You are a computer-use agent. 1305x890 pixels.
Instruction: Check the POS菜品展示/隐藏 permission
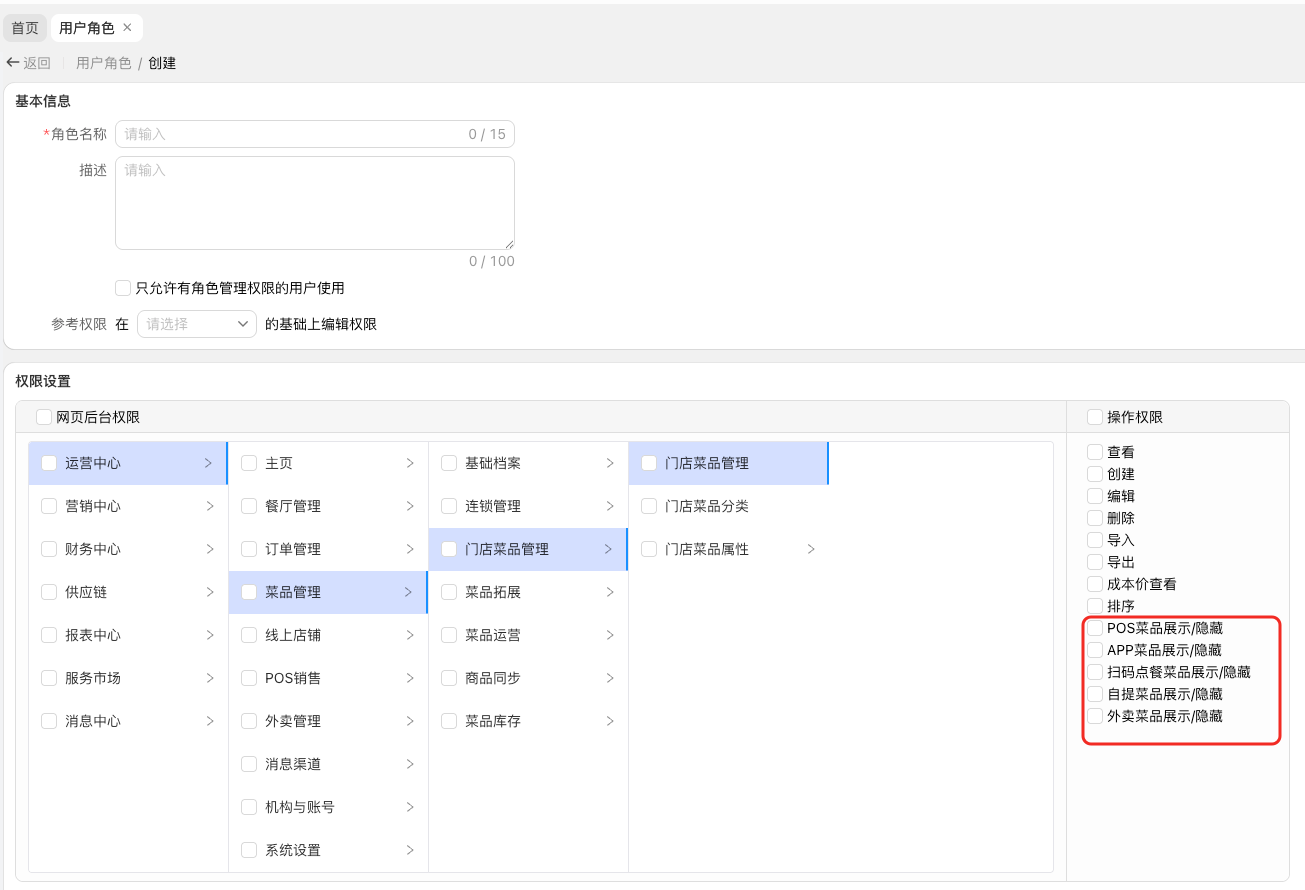[1095, 628]
